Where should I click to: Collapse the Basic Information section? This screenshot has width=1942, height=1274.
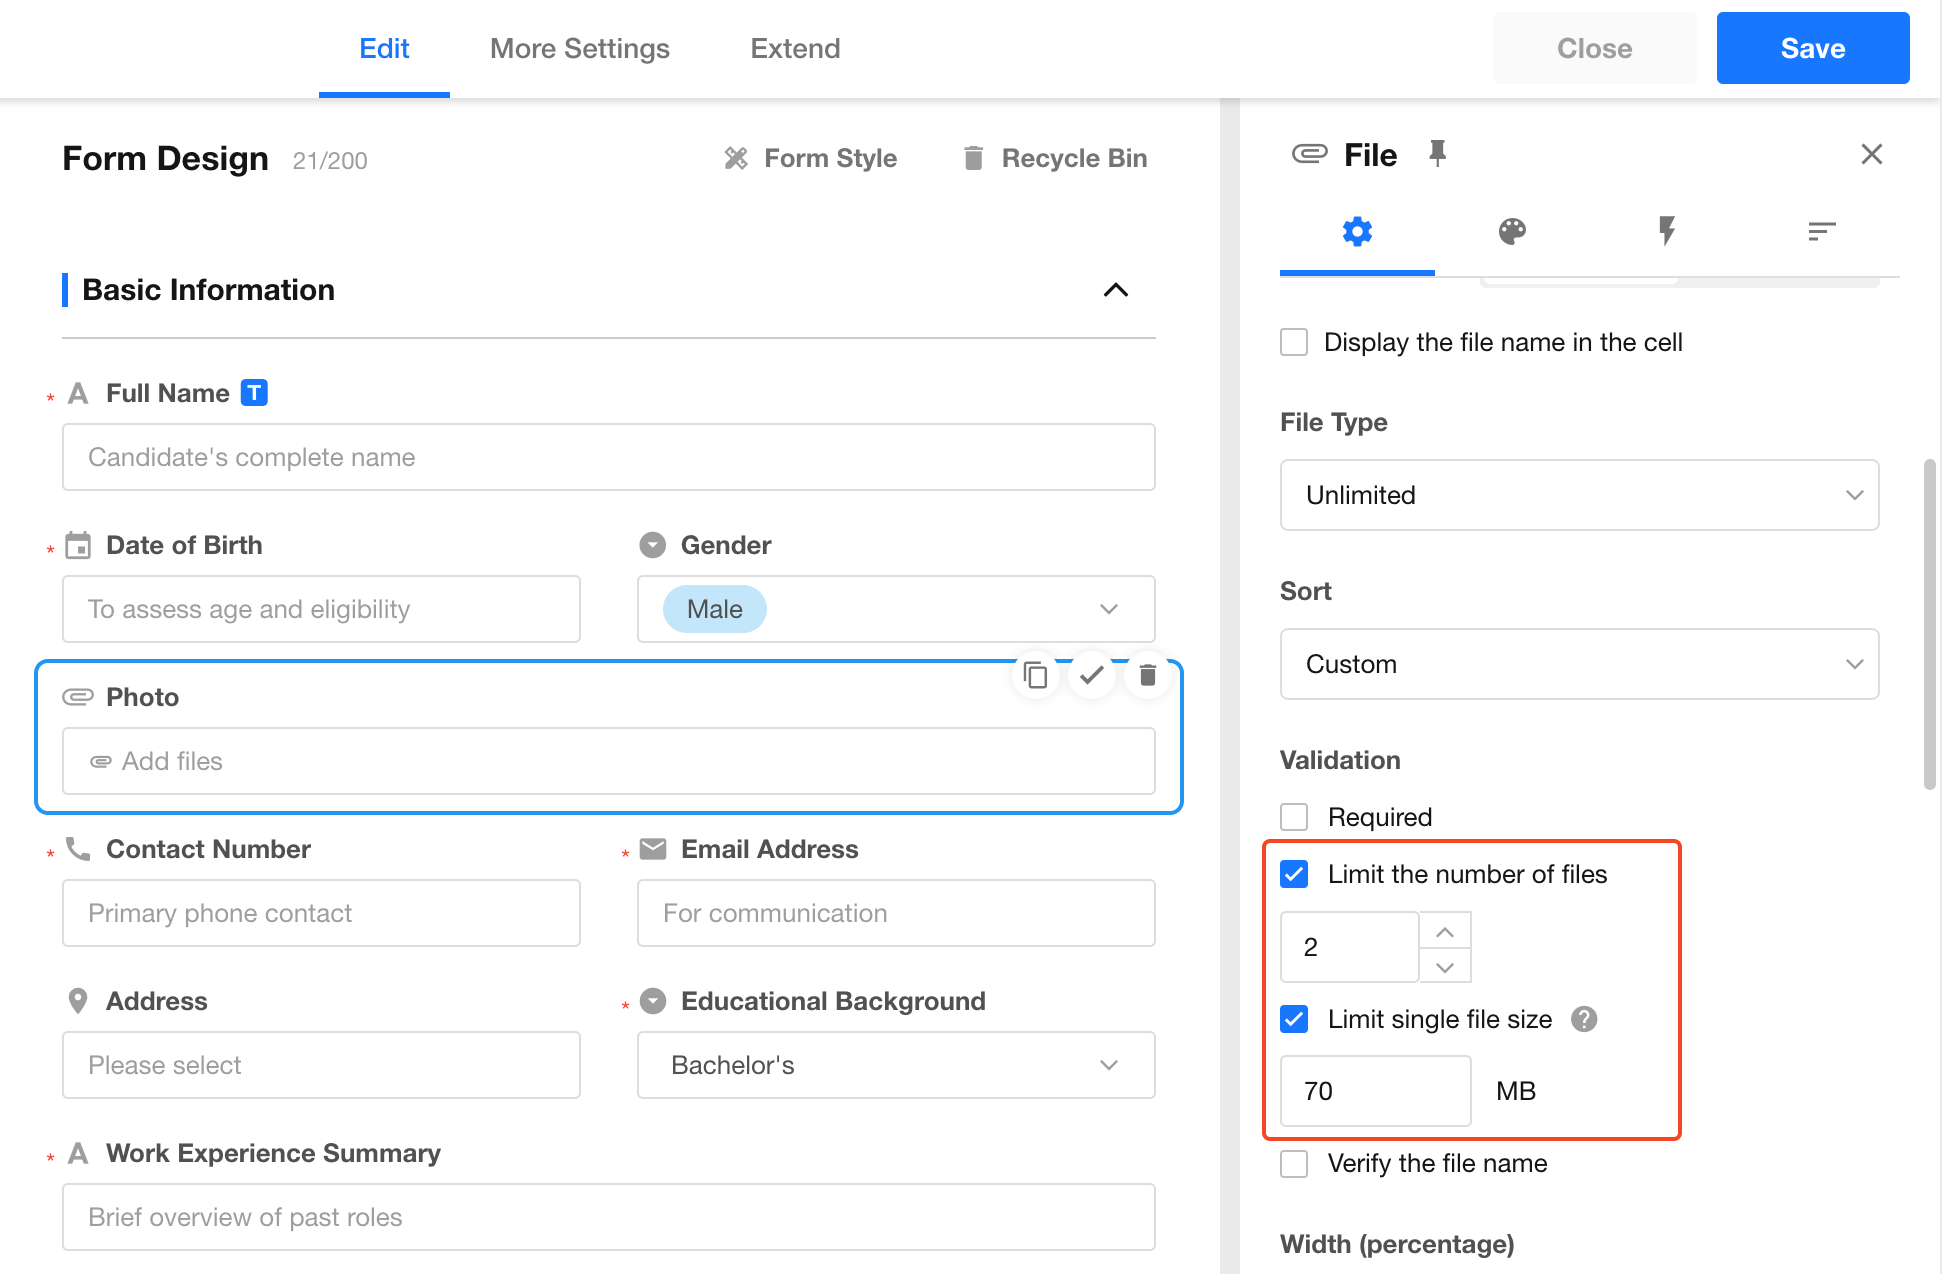coord(1115,290)
